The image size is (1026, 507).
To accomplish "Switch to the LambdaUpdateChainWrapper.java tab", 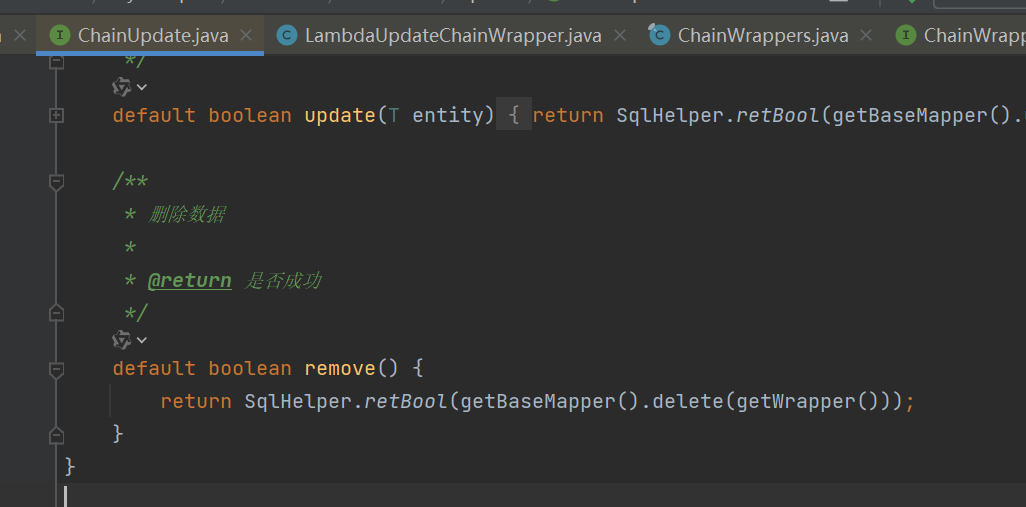I will tap(452, 36).
